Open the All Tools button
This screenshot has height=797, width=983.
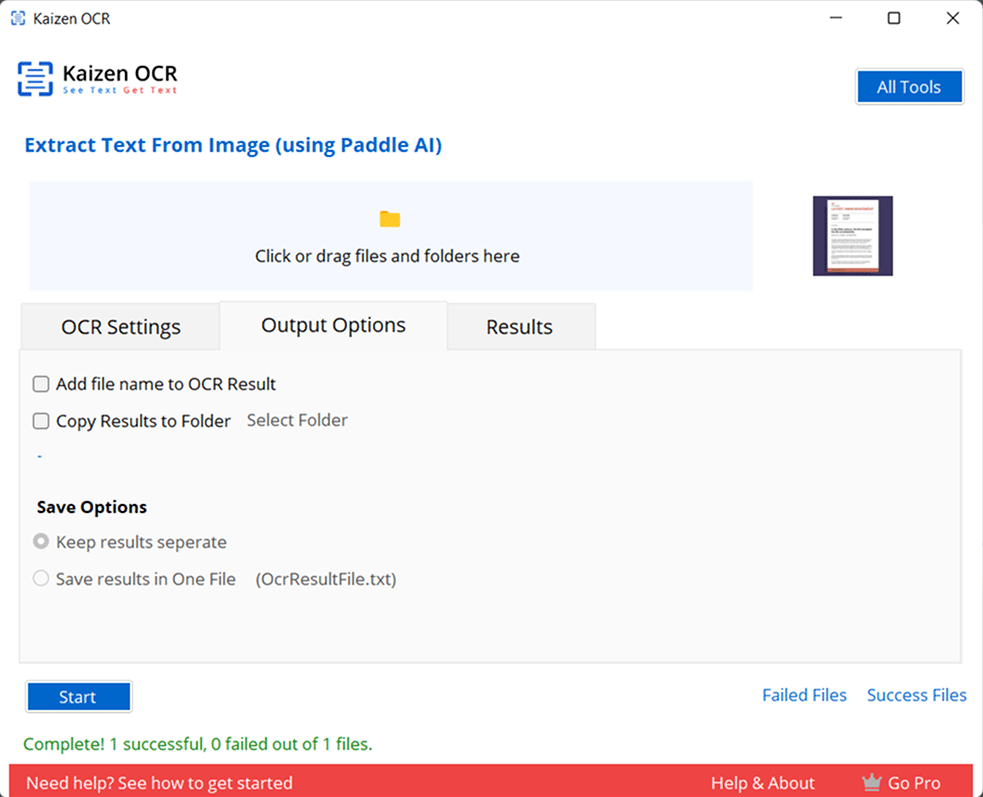909,87
